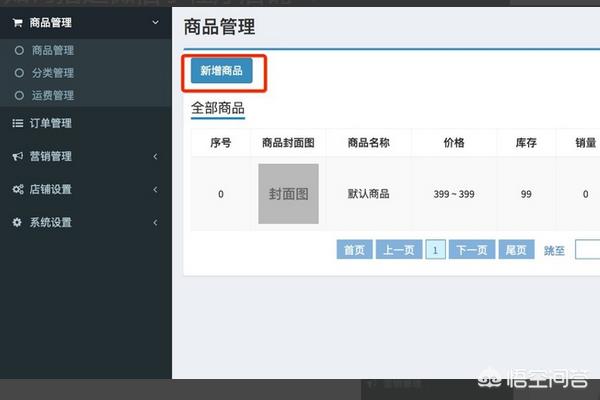Click the gear icon beside 系统设置
Image resolution: width=600 pixels, height=400 pixels.
pos(17,223)
